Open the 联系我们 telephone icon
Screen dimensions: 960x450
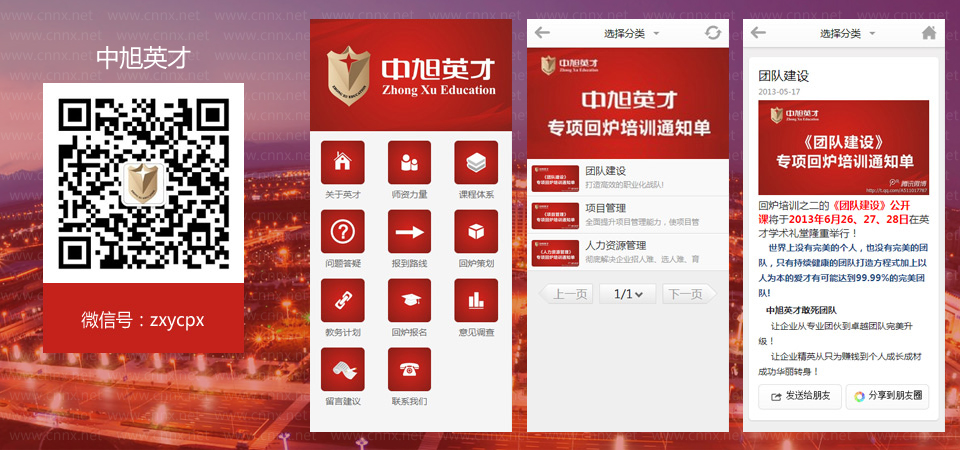point(409,369)
